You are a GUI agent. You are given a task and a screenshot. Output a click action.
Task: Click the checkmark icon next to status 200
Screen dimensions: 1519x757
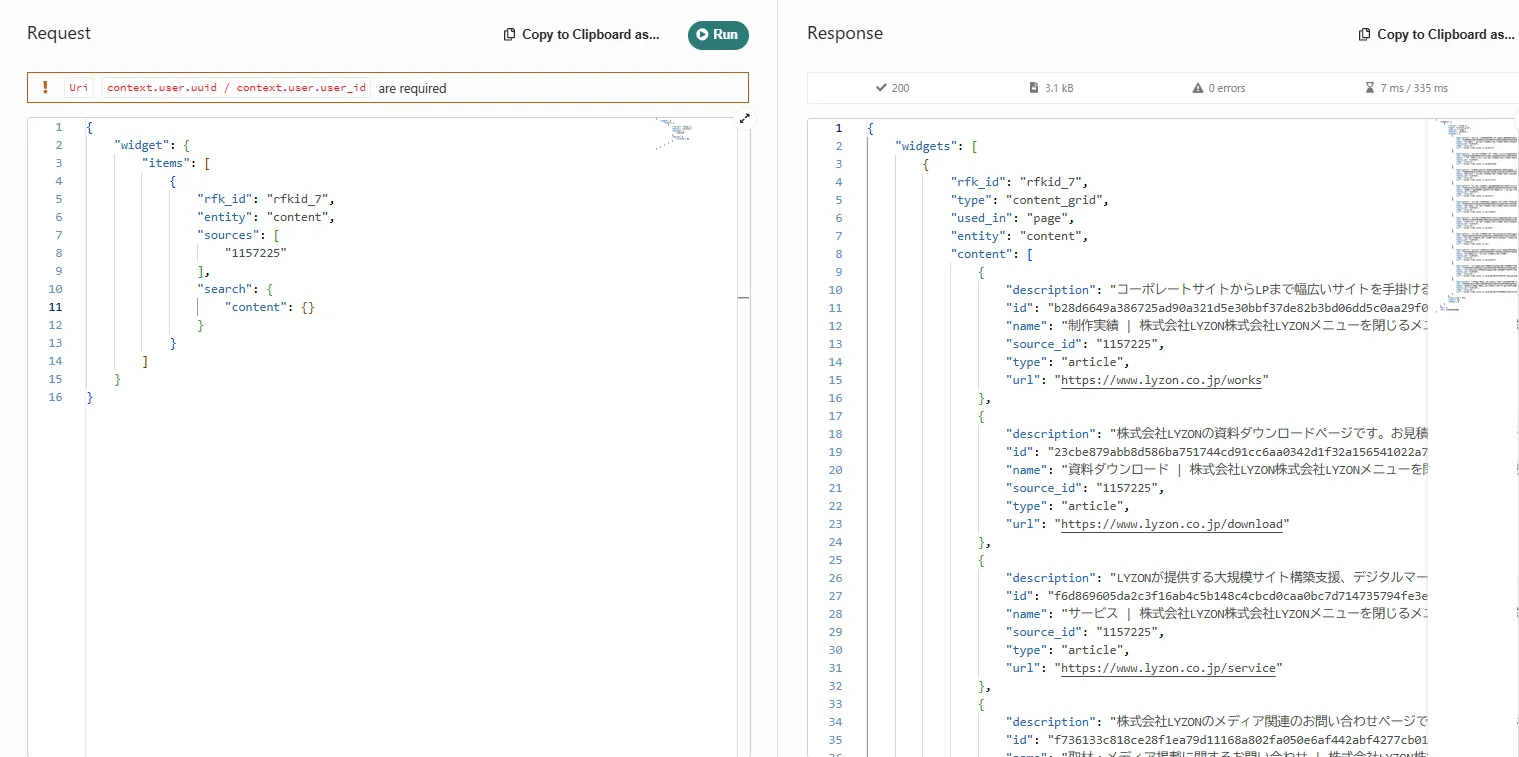click(881, 88)
